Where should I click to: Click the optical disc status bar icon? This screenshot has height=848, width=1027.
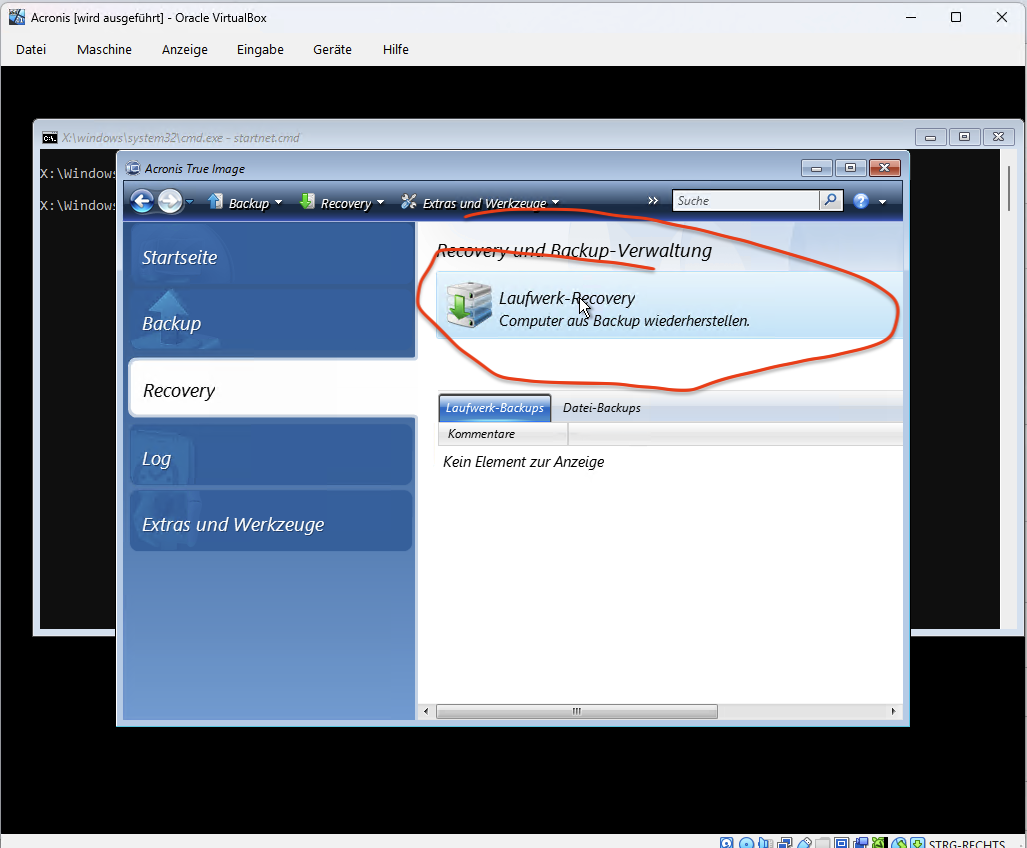pyautogui.click(x=746, y=843)
